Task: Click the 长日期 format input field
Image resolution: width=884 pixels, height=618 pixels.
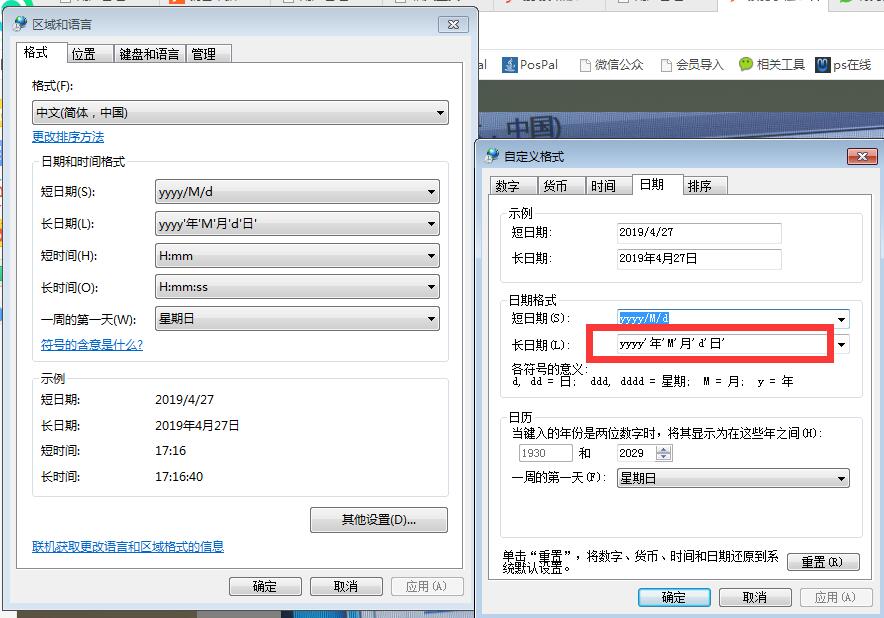Action: (x=710, y=344)
